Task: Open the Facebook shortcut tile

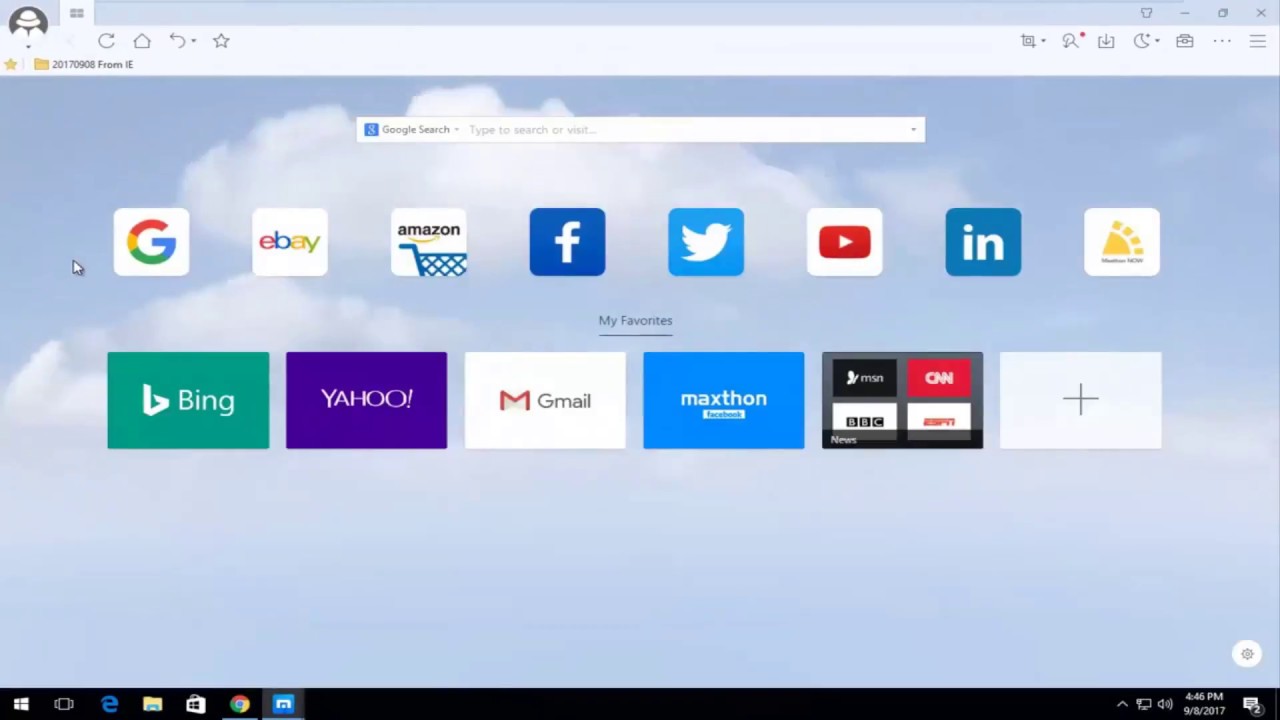Action: (567, 242)
